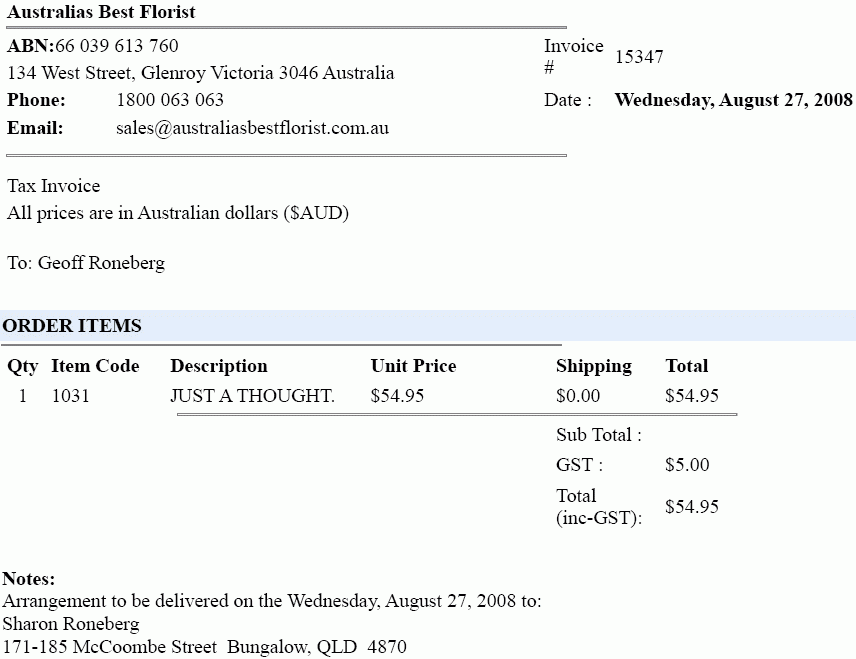Click the phone number 1800 063 063
This screenshot has width=856, height=659.
pos(170,100)
